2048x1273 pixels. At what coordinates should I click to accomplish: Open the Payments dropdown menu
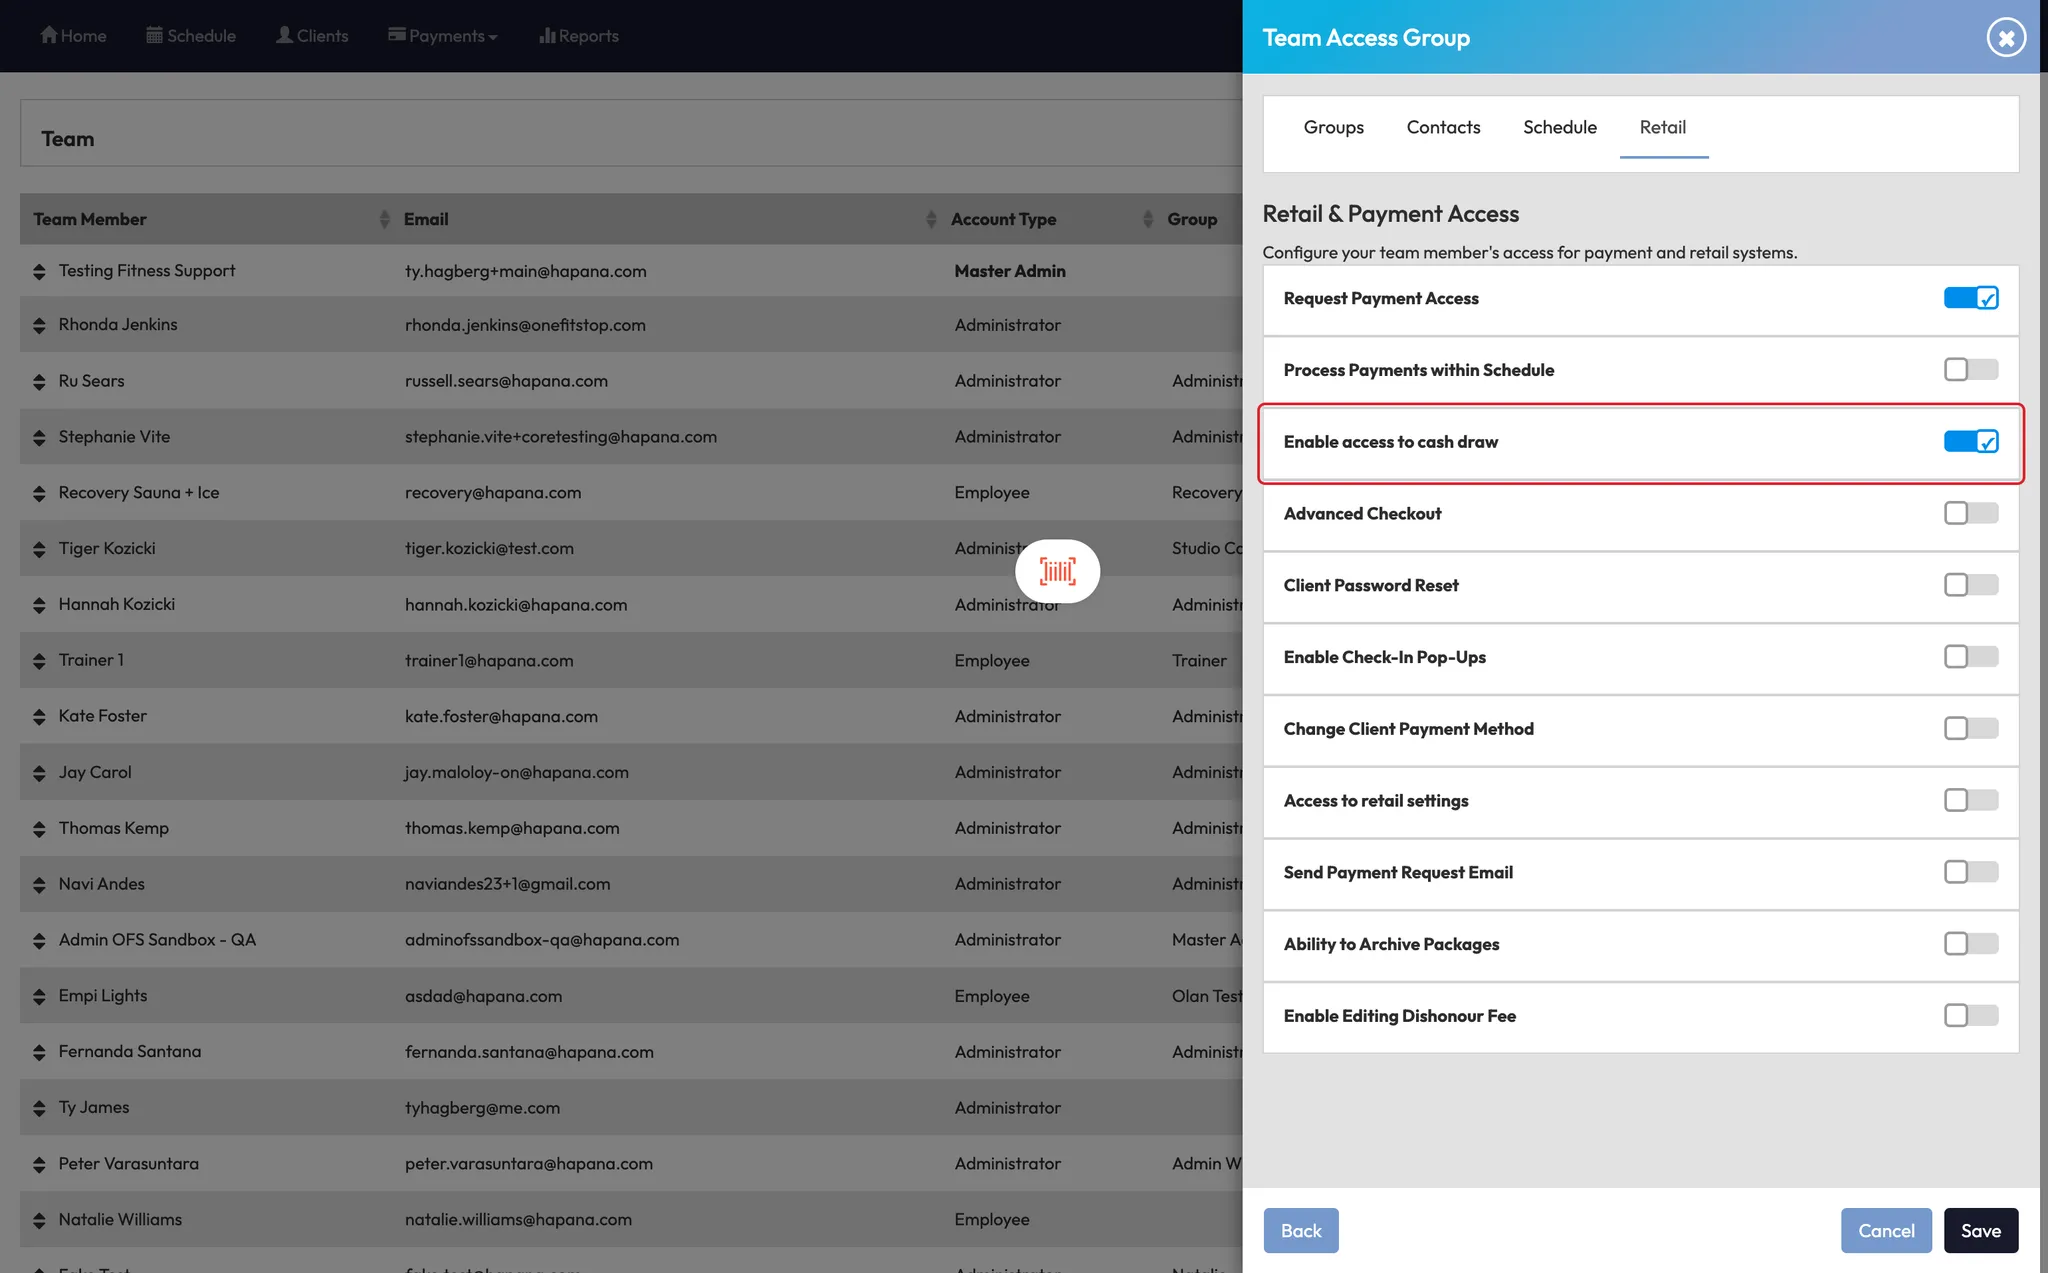tap(443, 36)
